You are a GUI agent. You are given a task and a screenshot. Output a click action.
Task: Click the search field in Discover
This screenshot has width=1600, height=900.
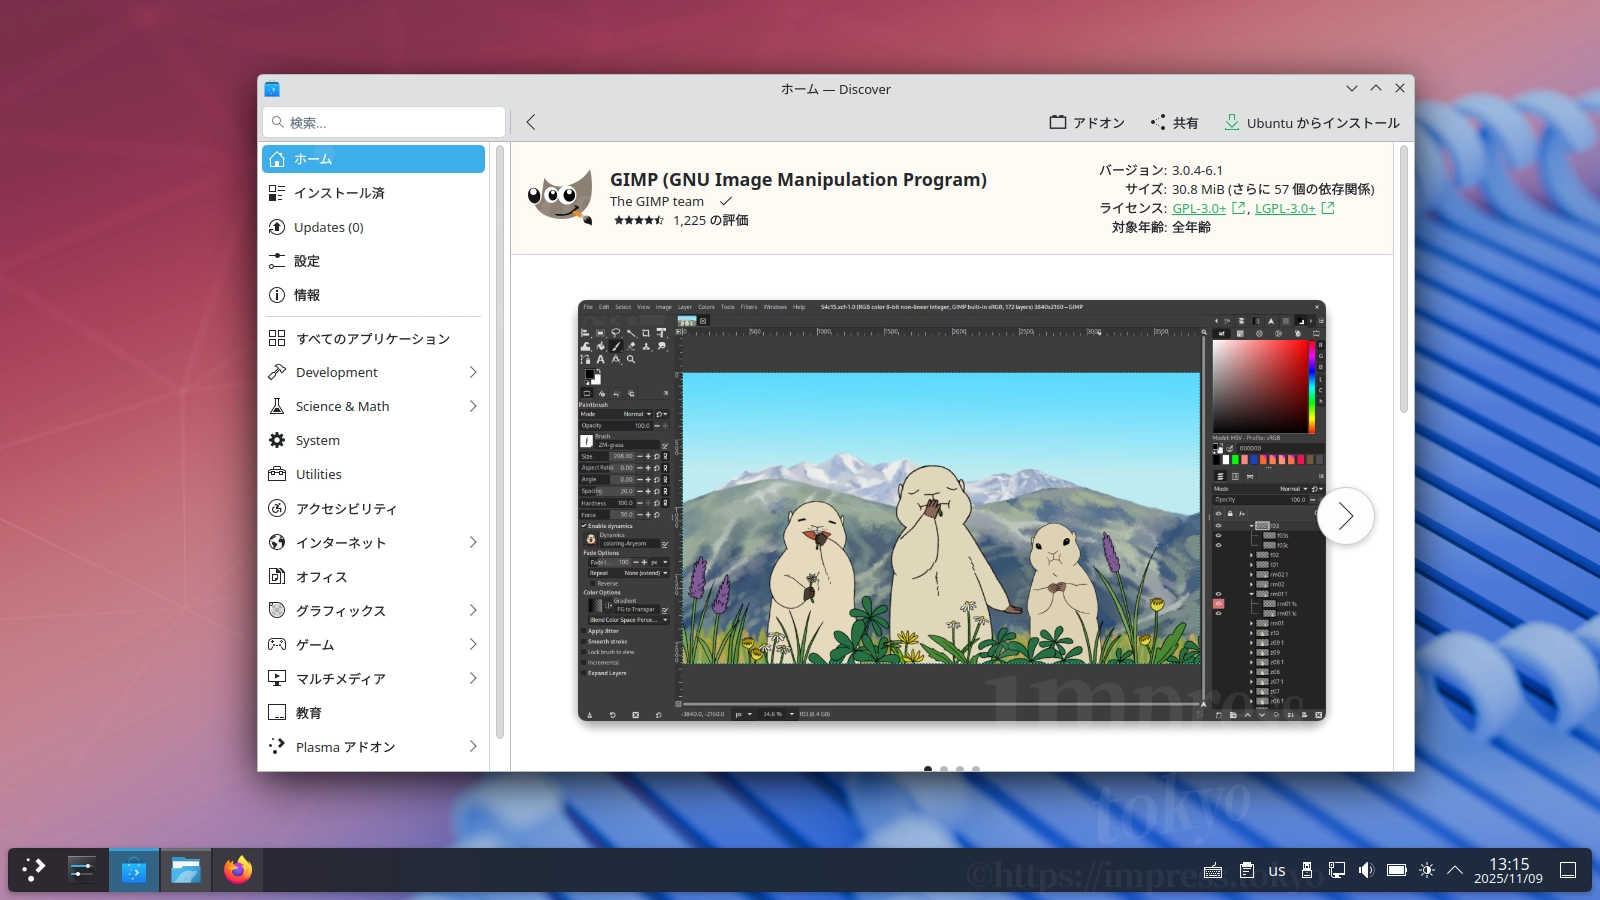pos(384,122)
